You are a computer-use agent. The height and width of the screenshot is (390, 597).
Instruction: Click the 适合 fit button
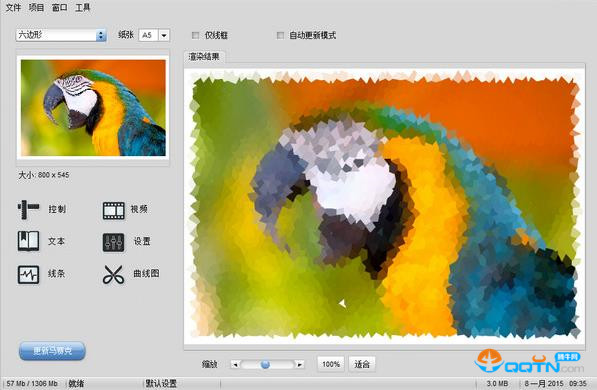tap(362, 364)
